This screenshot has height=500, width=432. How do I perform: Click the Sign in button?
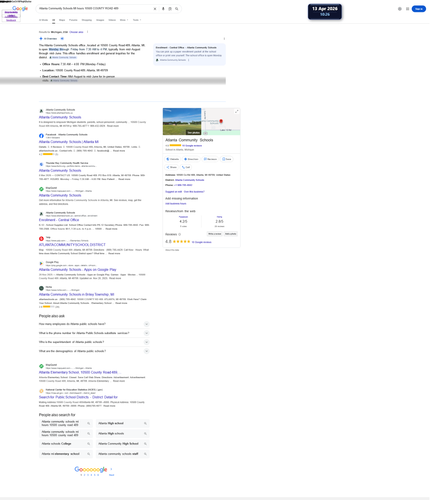tap(419, 9)
